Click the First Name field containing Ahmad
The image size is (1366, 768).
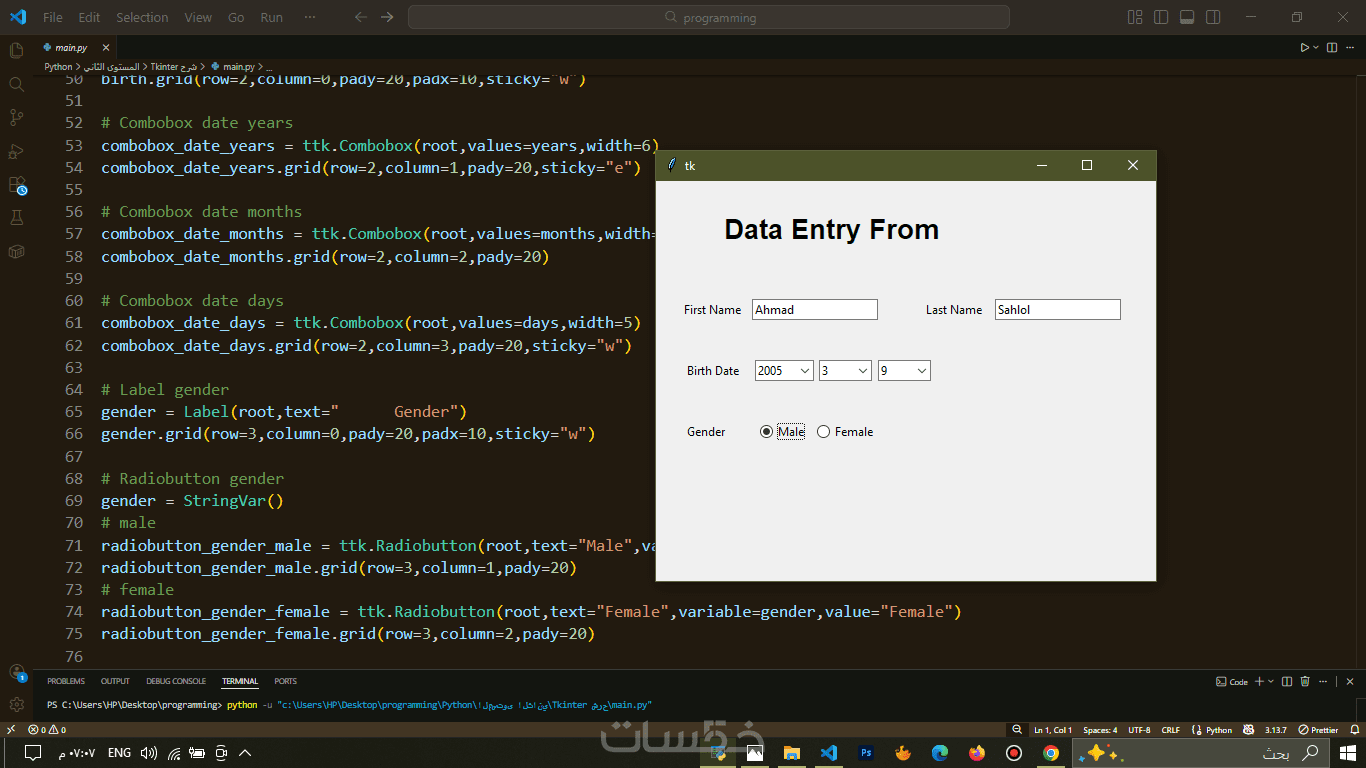815,310
